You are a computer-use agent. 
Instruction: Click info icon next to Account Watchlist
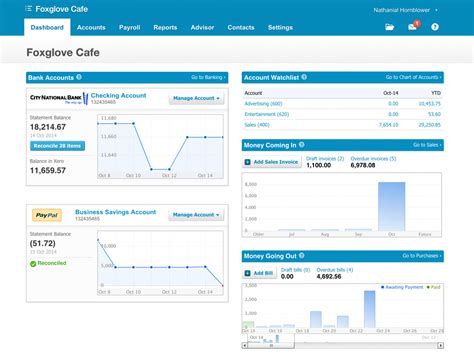click(x=304, y=77)
